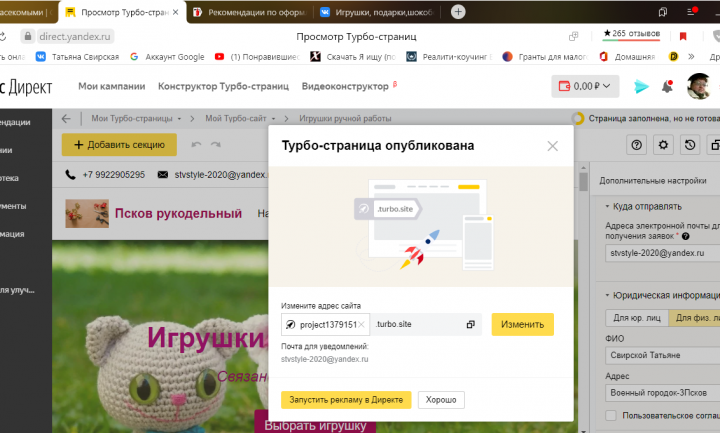Screen dimensions: 720x433
Task: Click the Хорошо button
Action: click(441, 399)
